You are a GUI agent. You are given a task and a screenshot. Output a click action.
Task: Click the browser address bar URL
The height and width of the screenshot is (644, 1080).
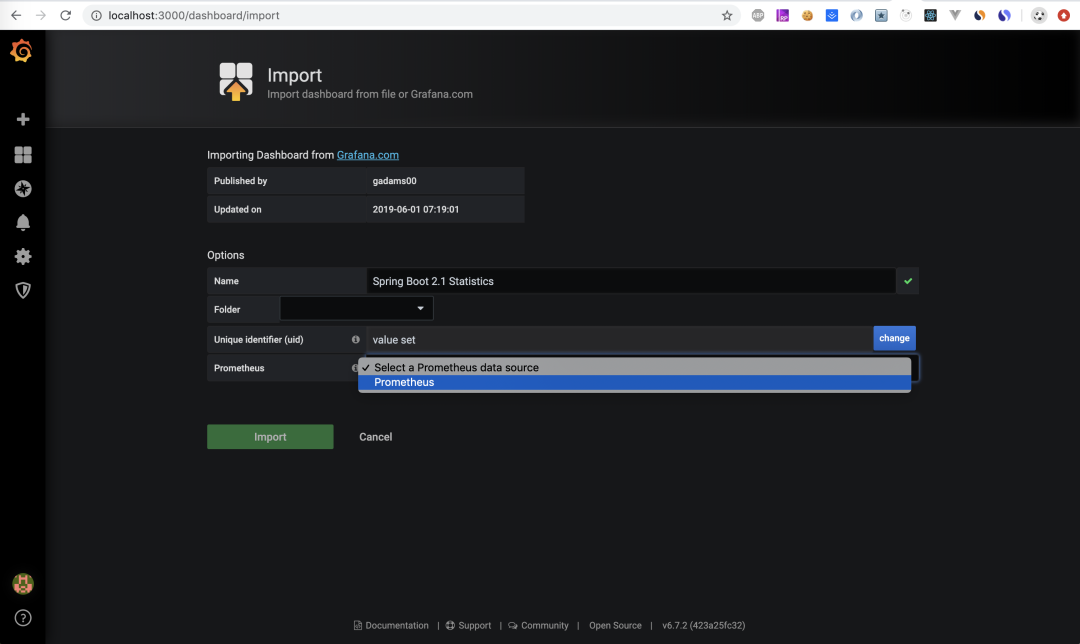[x=194, y=15]
